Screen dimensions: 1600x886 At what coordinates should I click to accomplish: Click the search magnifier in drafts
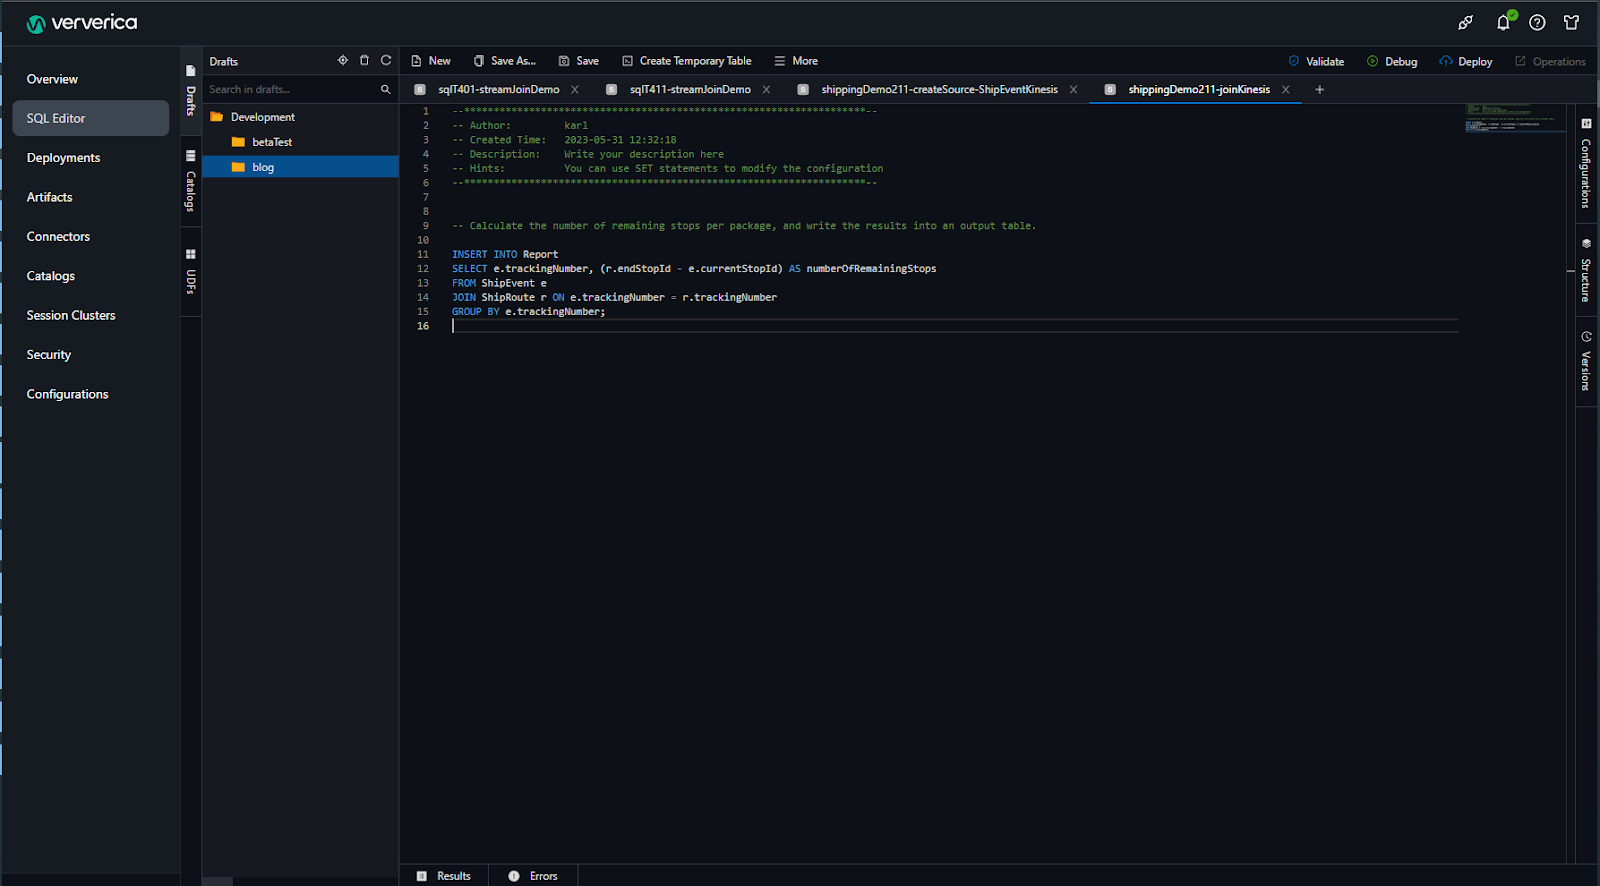pyautogui.click(x=385, y=90)
